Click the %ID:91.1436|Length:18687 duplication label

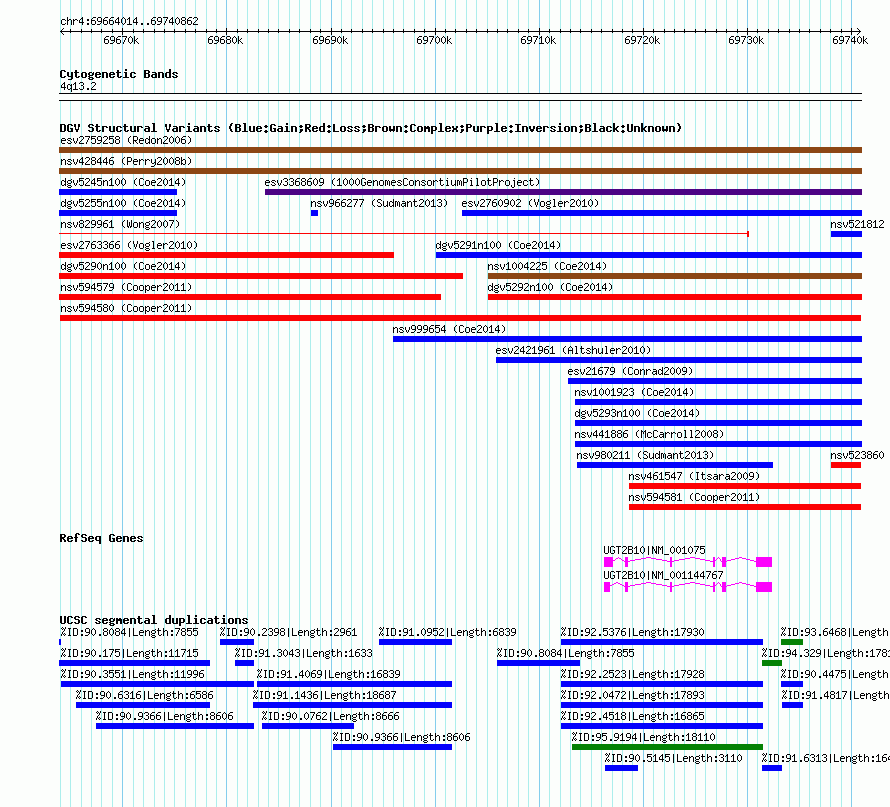(x=325, y=695)
